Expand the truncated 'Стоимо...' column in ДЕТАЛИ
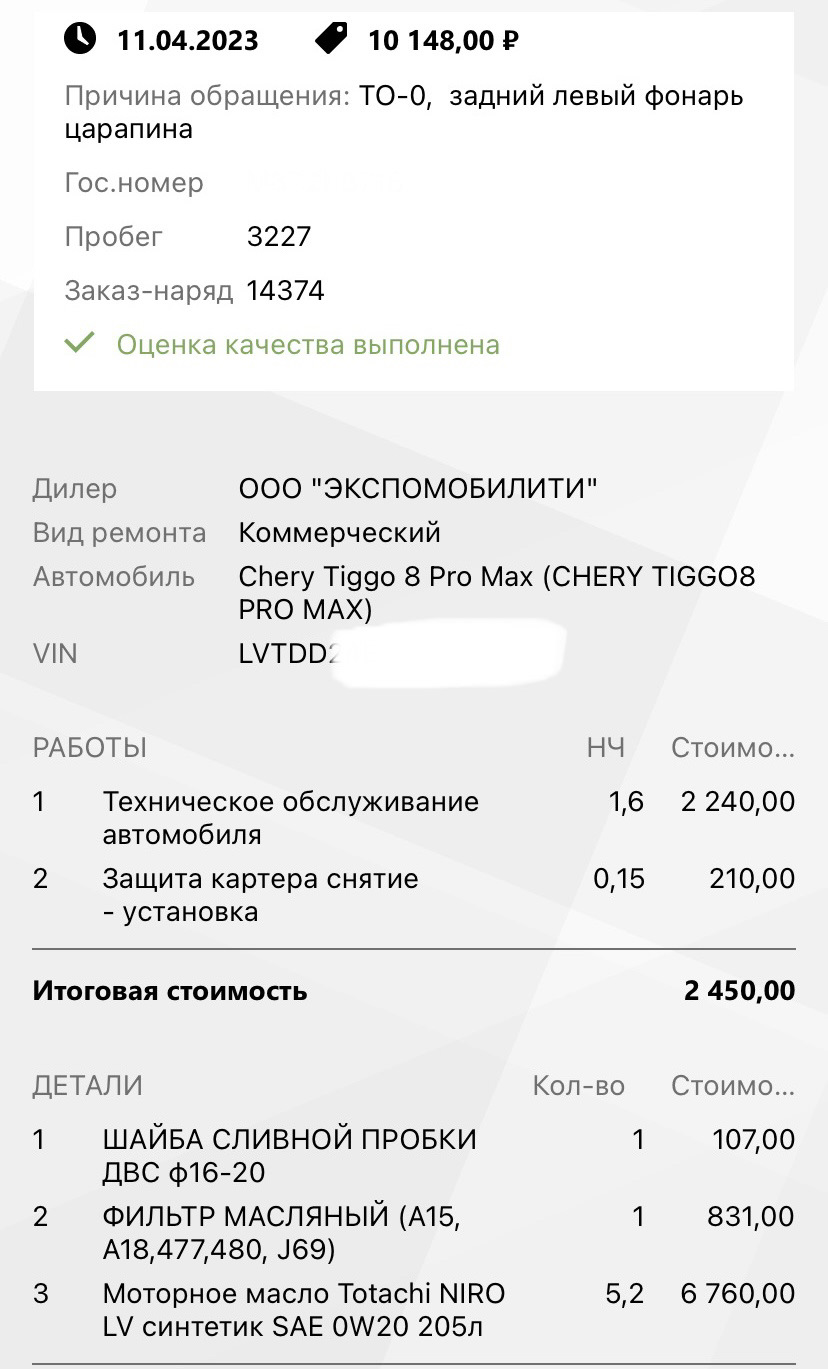This screenshot has width=828, height=1369. [x=732, y=1085]
